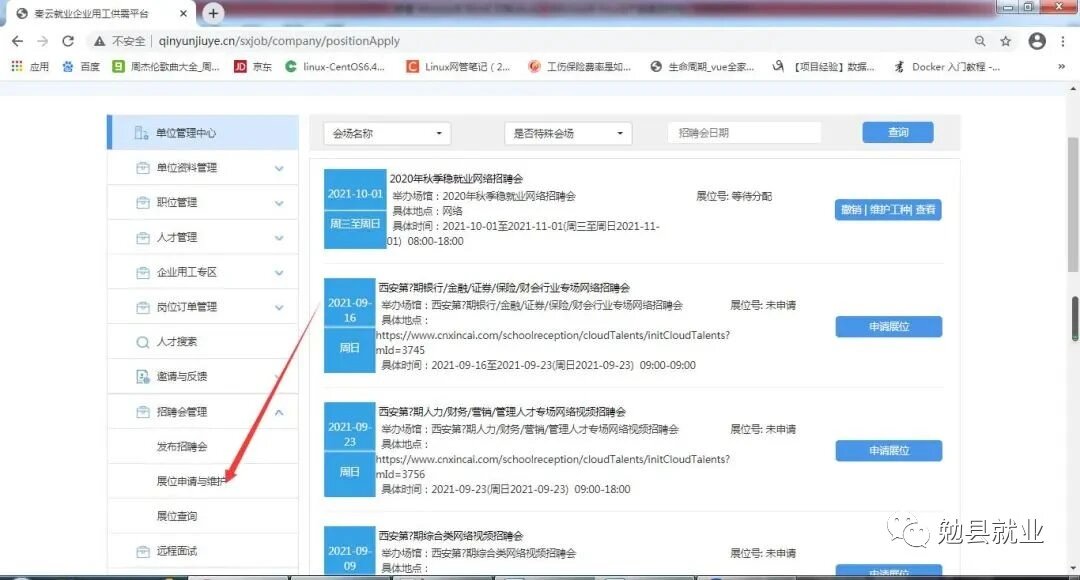Image resolution: width=1080 pixels, height=580 pixels.
Task: Bookmark this page using the star icon
Action: (x=1006, y=41)
